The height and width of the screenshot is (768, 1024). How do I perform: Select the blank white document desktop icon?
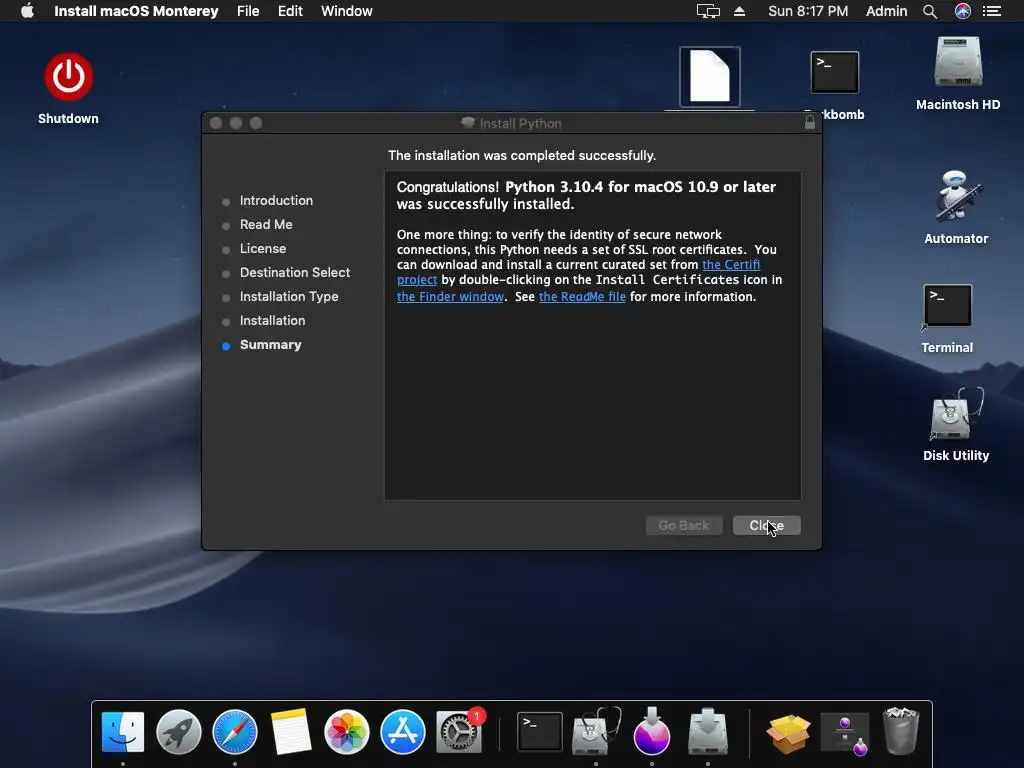click(710, 76)
